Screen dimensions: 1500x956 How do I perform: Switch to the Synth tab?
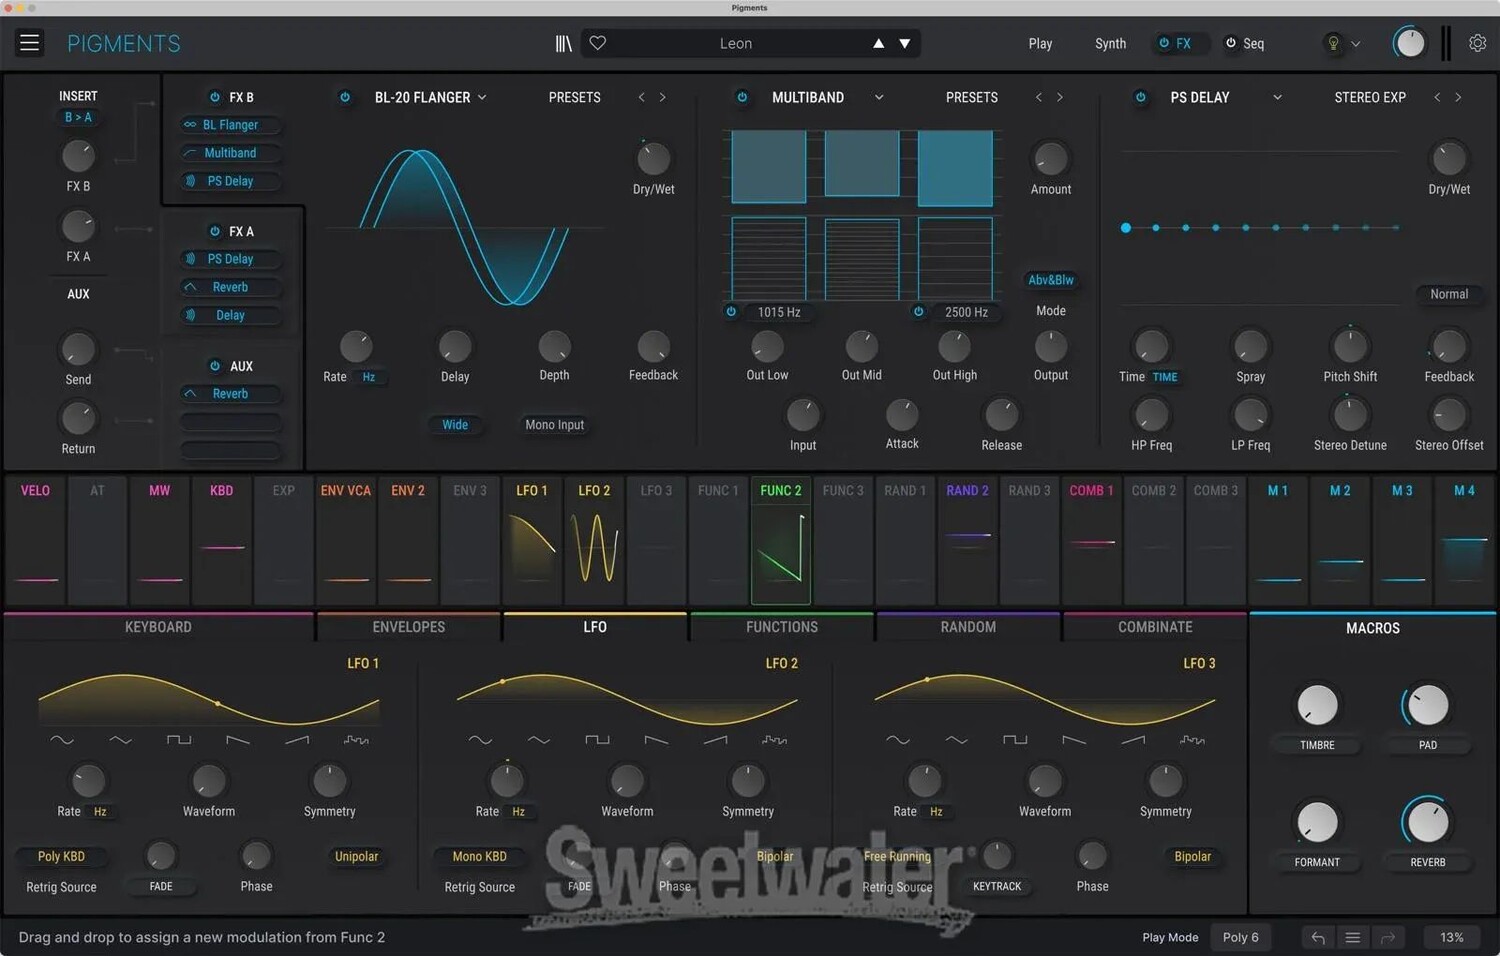click(x=1110, y=43)
